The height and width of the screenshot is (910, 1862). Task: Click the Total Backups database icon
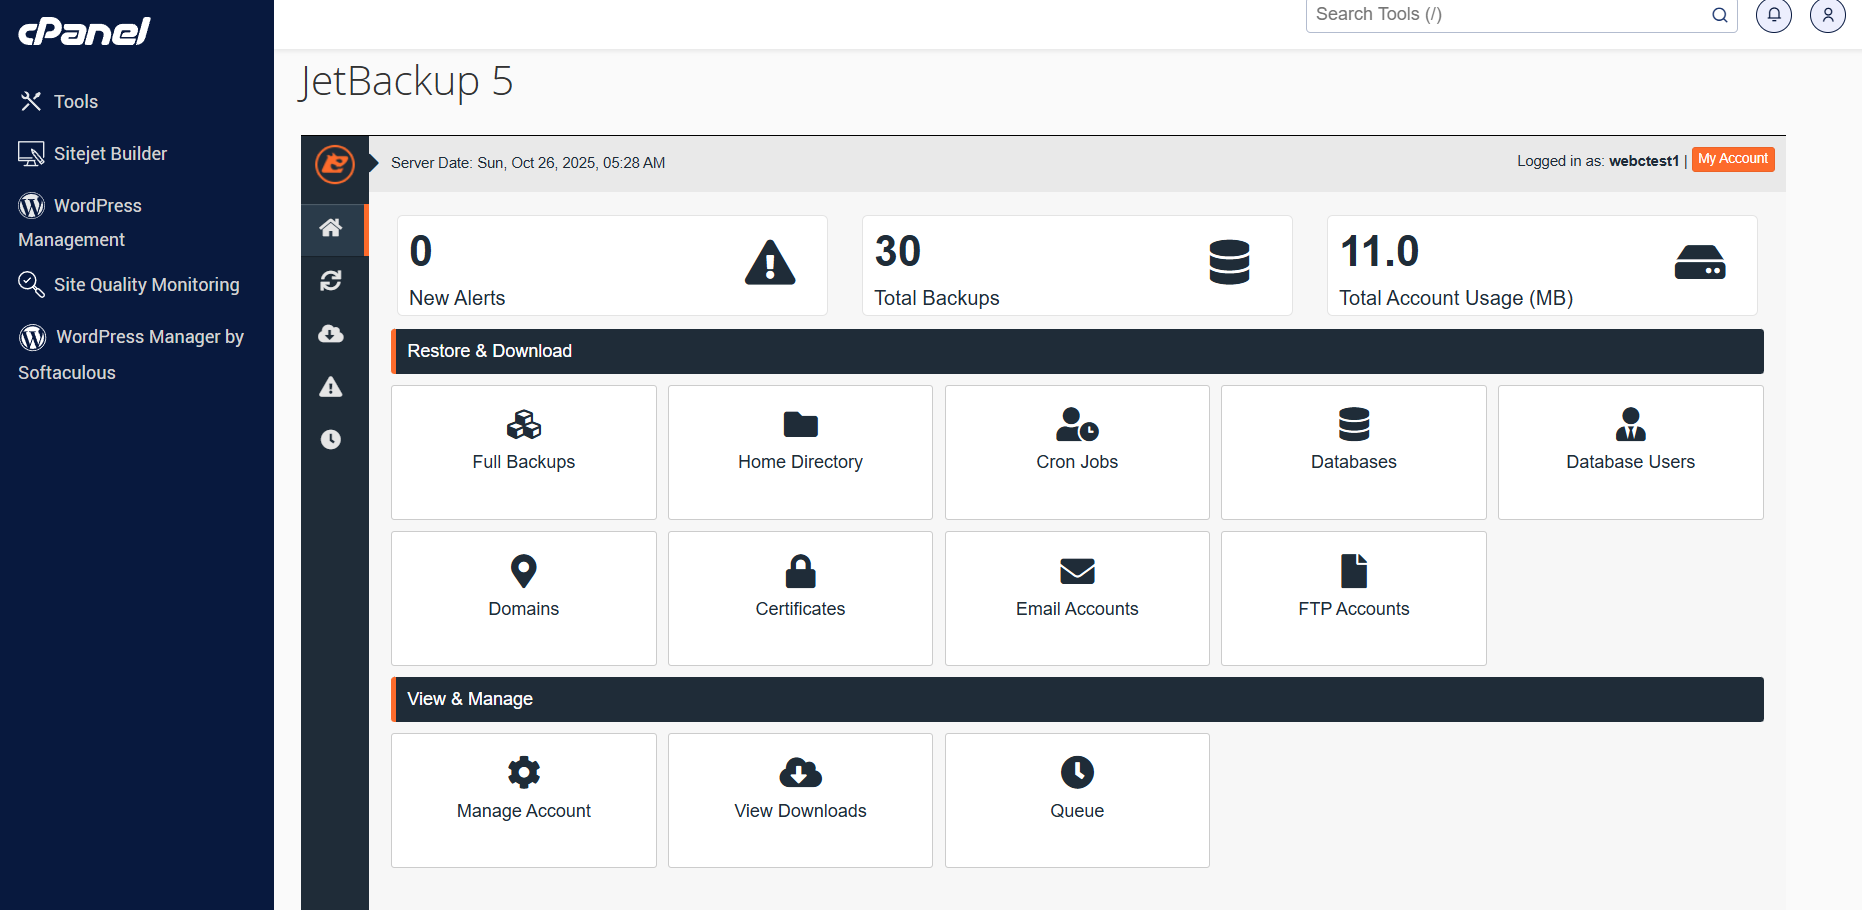[1229, 262]
